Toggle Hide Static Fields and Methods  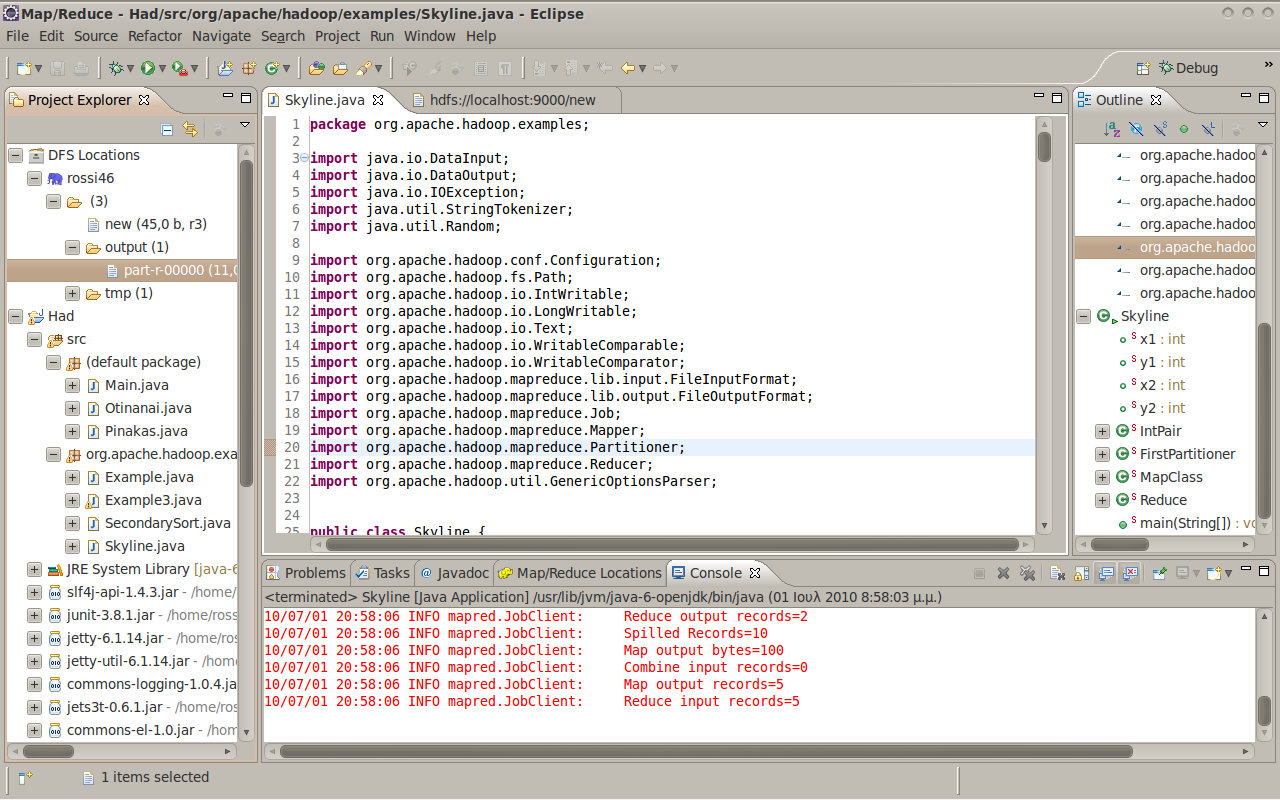point(1160,129)
